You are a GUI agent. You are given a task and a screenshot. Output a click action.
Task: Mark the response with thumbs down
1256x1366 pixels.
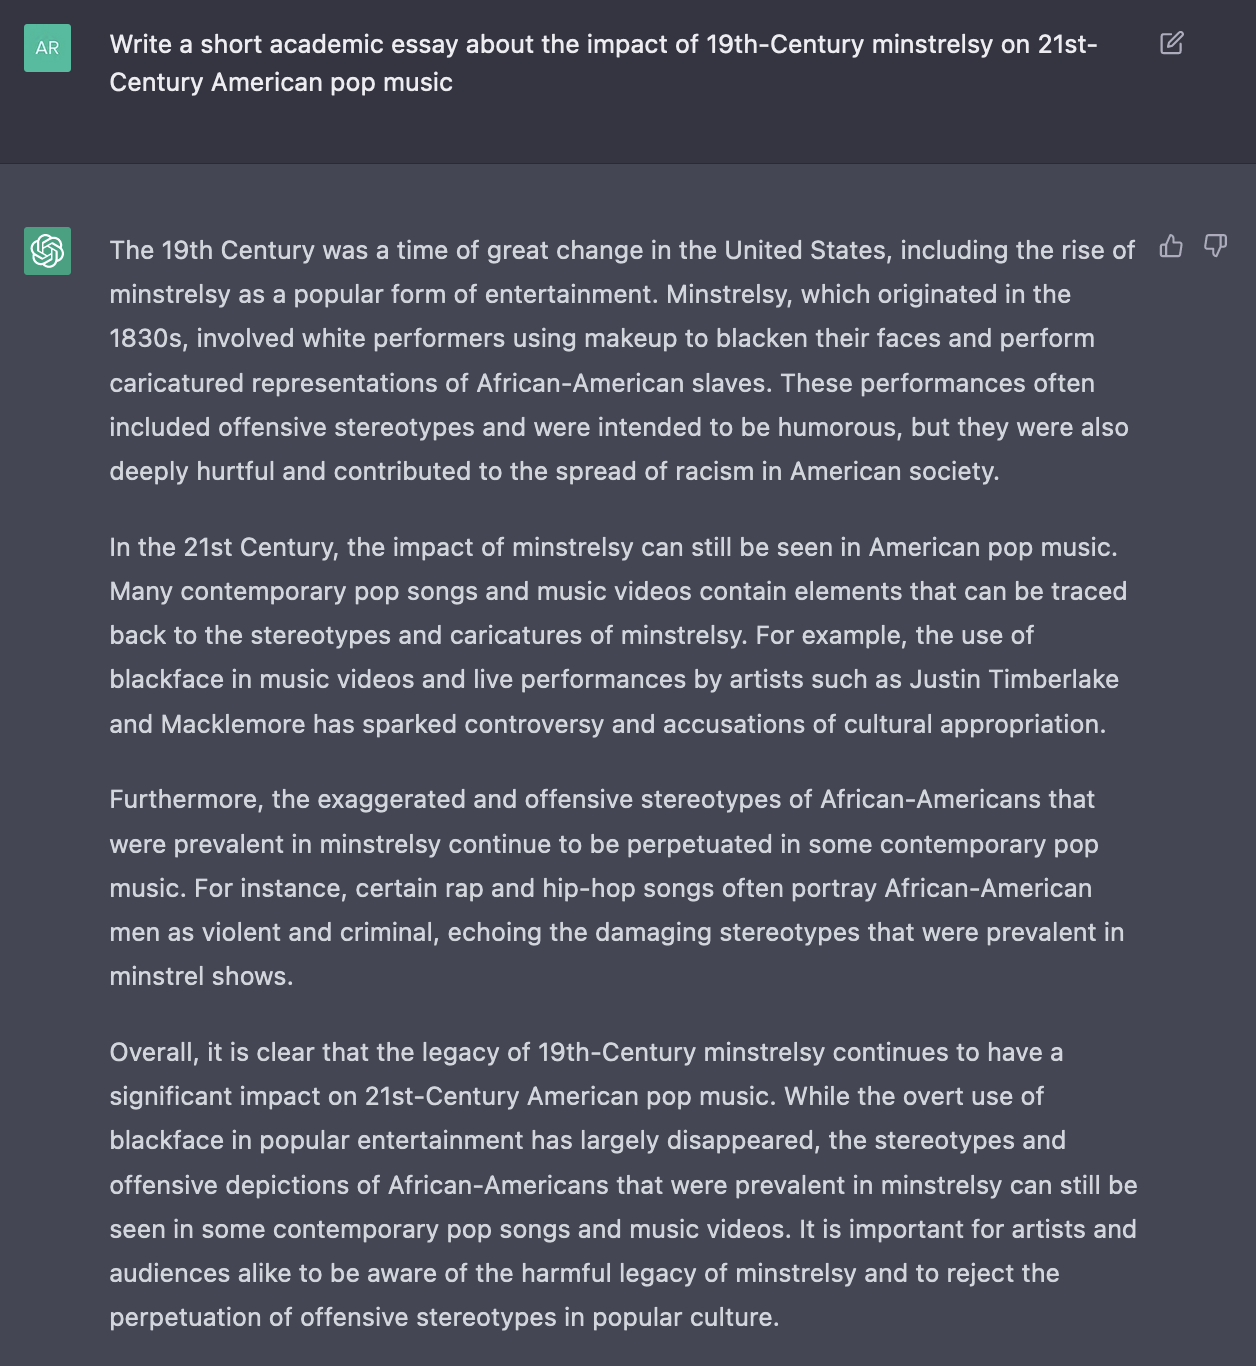[1215, 246]
